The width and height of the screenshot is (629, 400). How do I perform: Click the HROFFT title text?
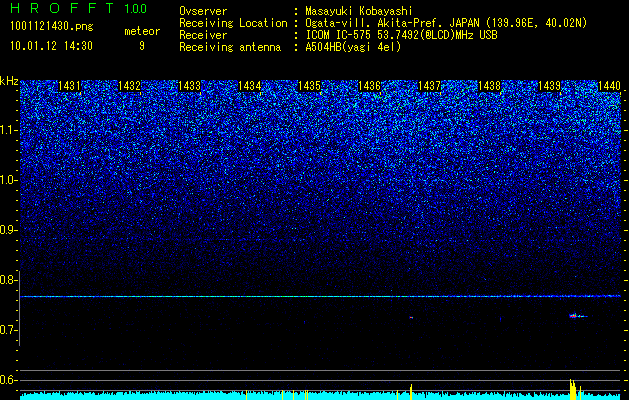coord(62,8)
